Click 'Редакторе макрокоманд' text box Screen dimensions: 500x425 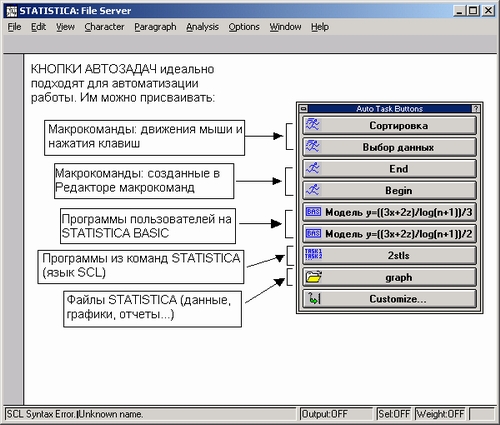click(x=144, y=181)
